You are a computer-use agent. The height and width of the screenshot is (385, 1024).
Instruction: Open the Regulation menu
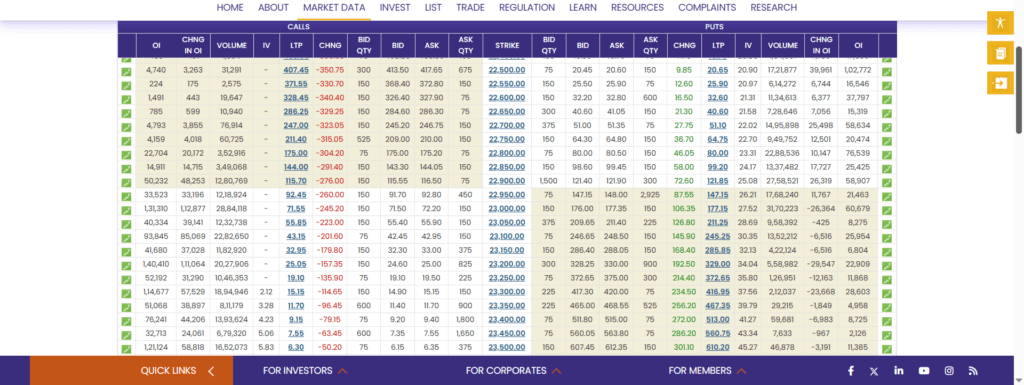(x=526, y=8)
